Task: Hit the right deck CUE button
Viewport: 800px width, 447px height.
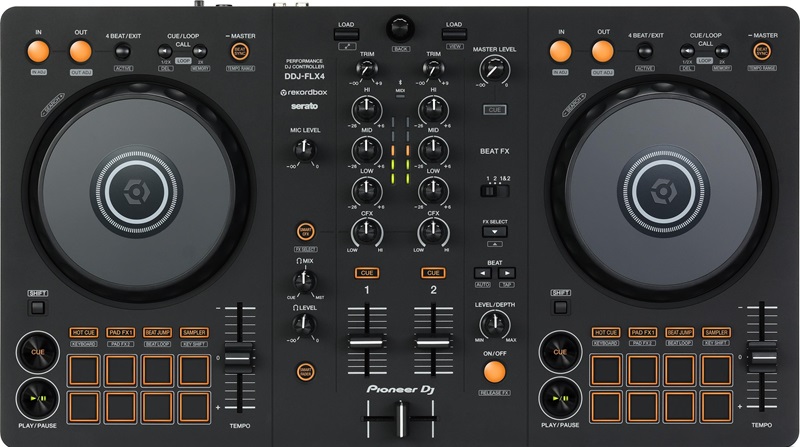Action: coord(560,352)
